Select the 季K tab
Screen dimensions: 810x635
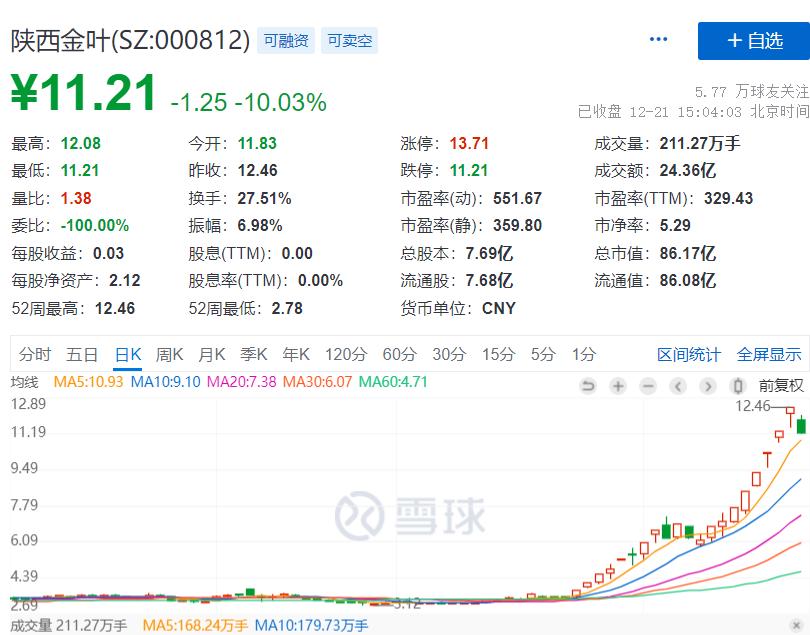[x=253, y=354]
